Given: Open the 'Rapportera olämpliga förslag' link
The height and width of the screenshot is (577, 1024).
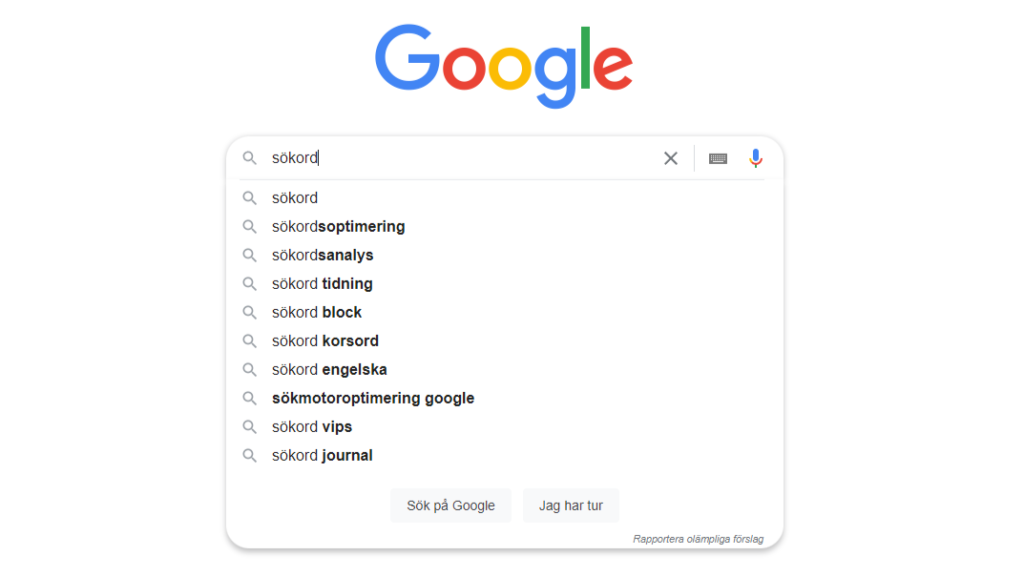Looking at the screenshot, I should 697,539.
